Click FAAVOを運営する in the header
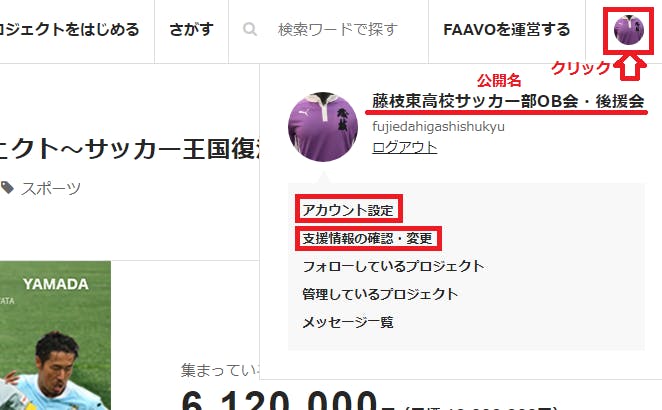Image resolution: width=662 pixels, height=410 pixels. coord(507,30)
